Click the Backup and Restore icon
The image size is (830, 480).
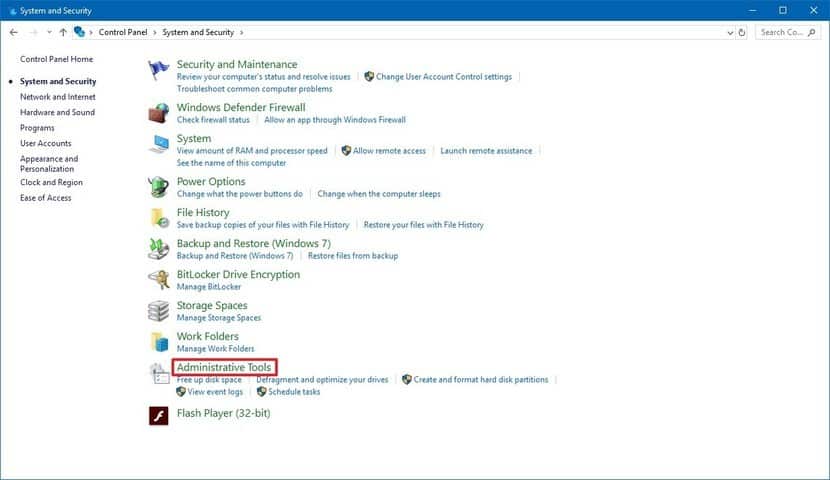(x=159, y=249)
